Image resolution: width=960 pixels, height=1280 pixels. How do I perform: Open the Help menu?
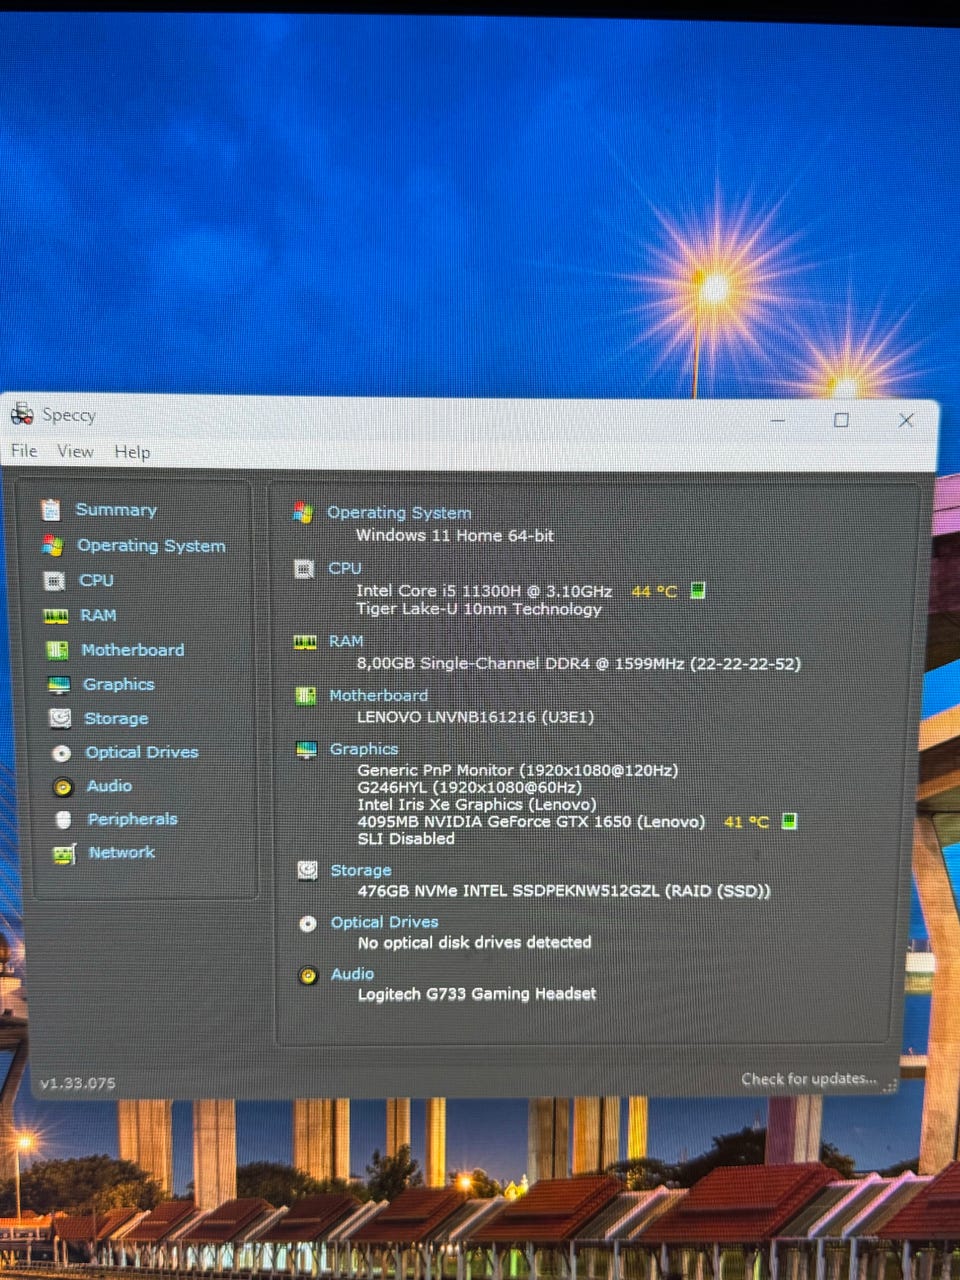[132, 452]
